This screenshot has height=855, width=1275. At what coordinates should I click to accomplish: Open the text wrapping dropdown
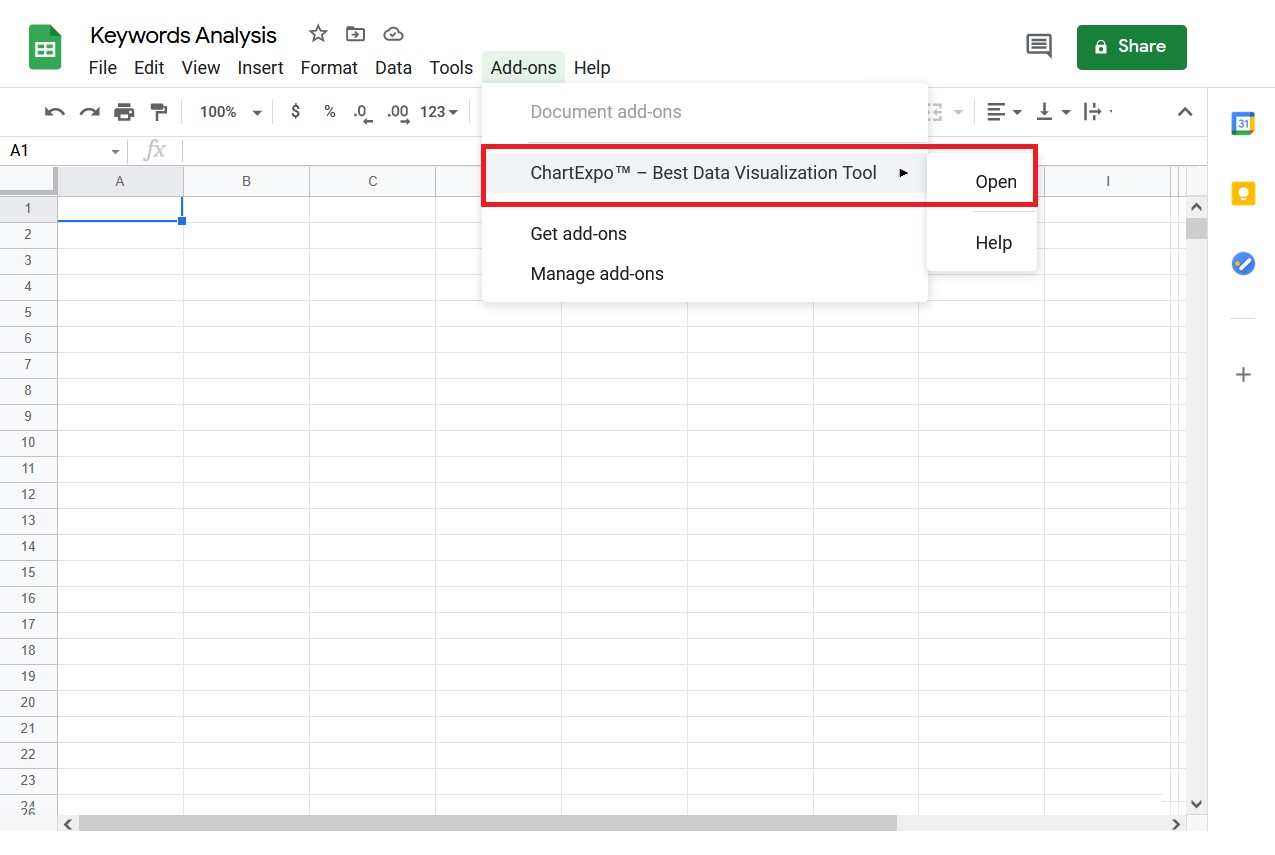[x=1098, y=112]
